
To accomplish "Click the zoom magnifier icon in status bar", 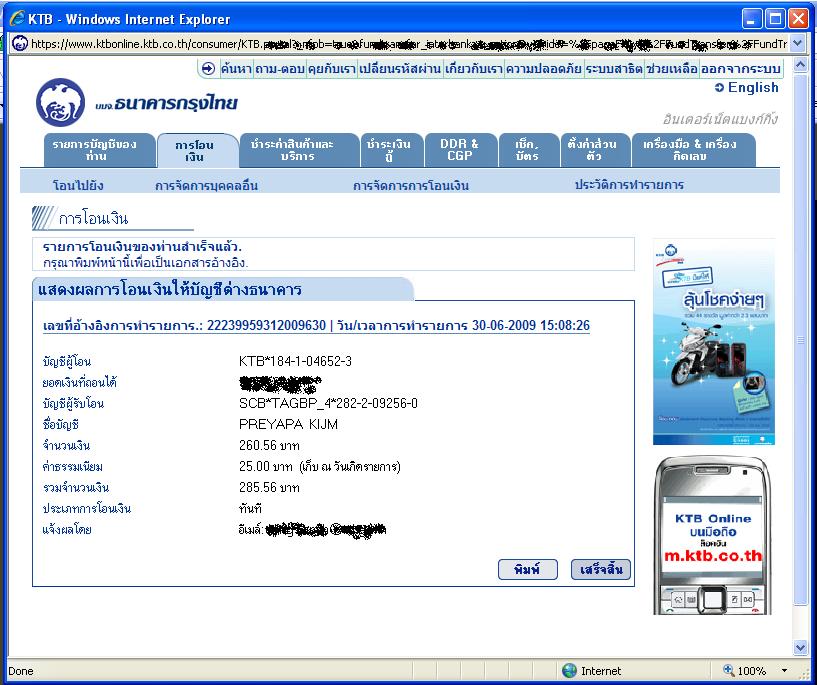I will [728, 670].
